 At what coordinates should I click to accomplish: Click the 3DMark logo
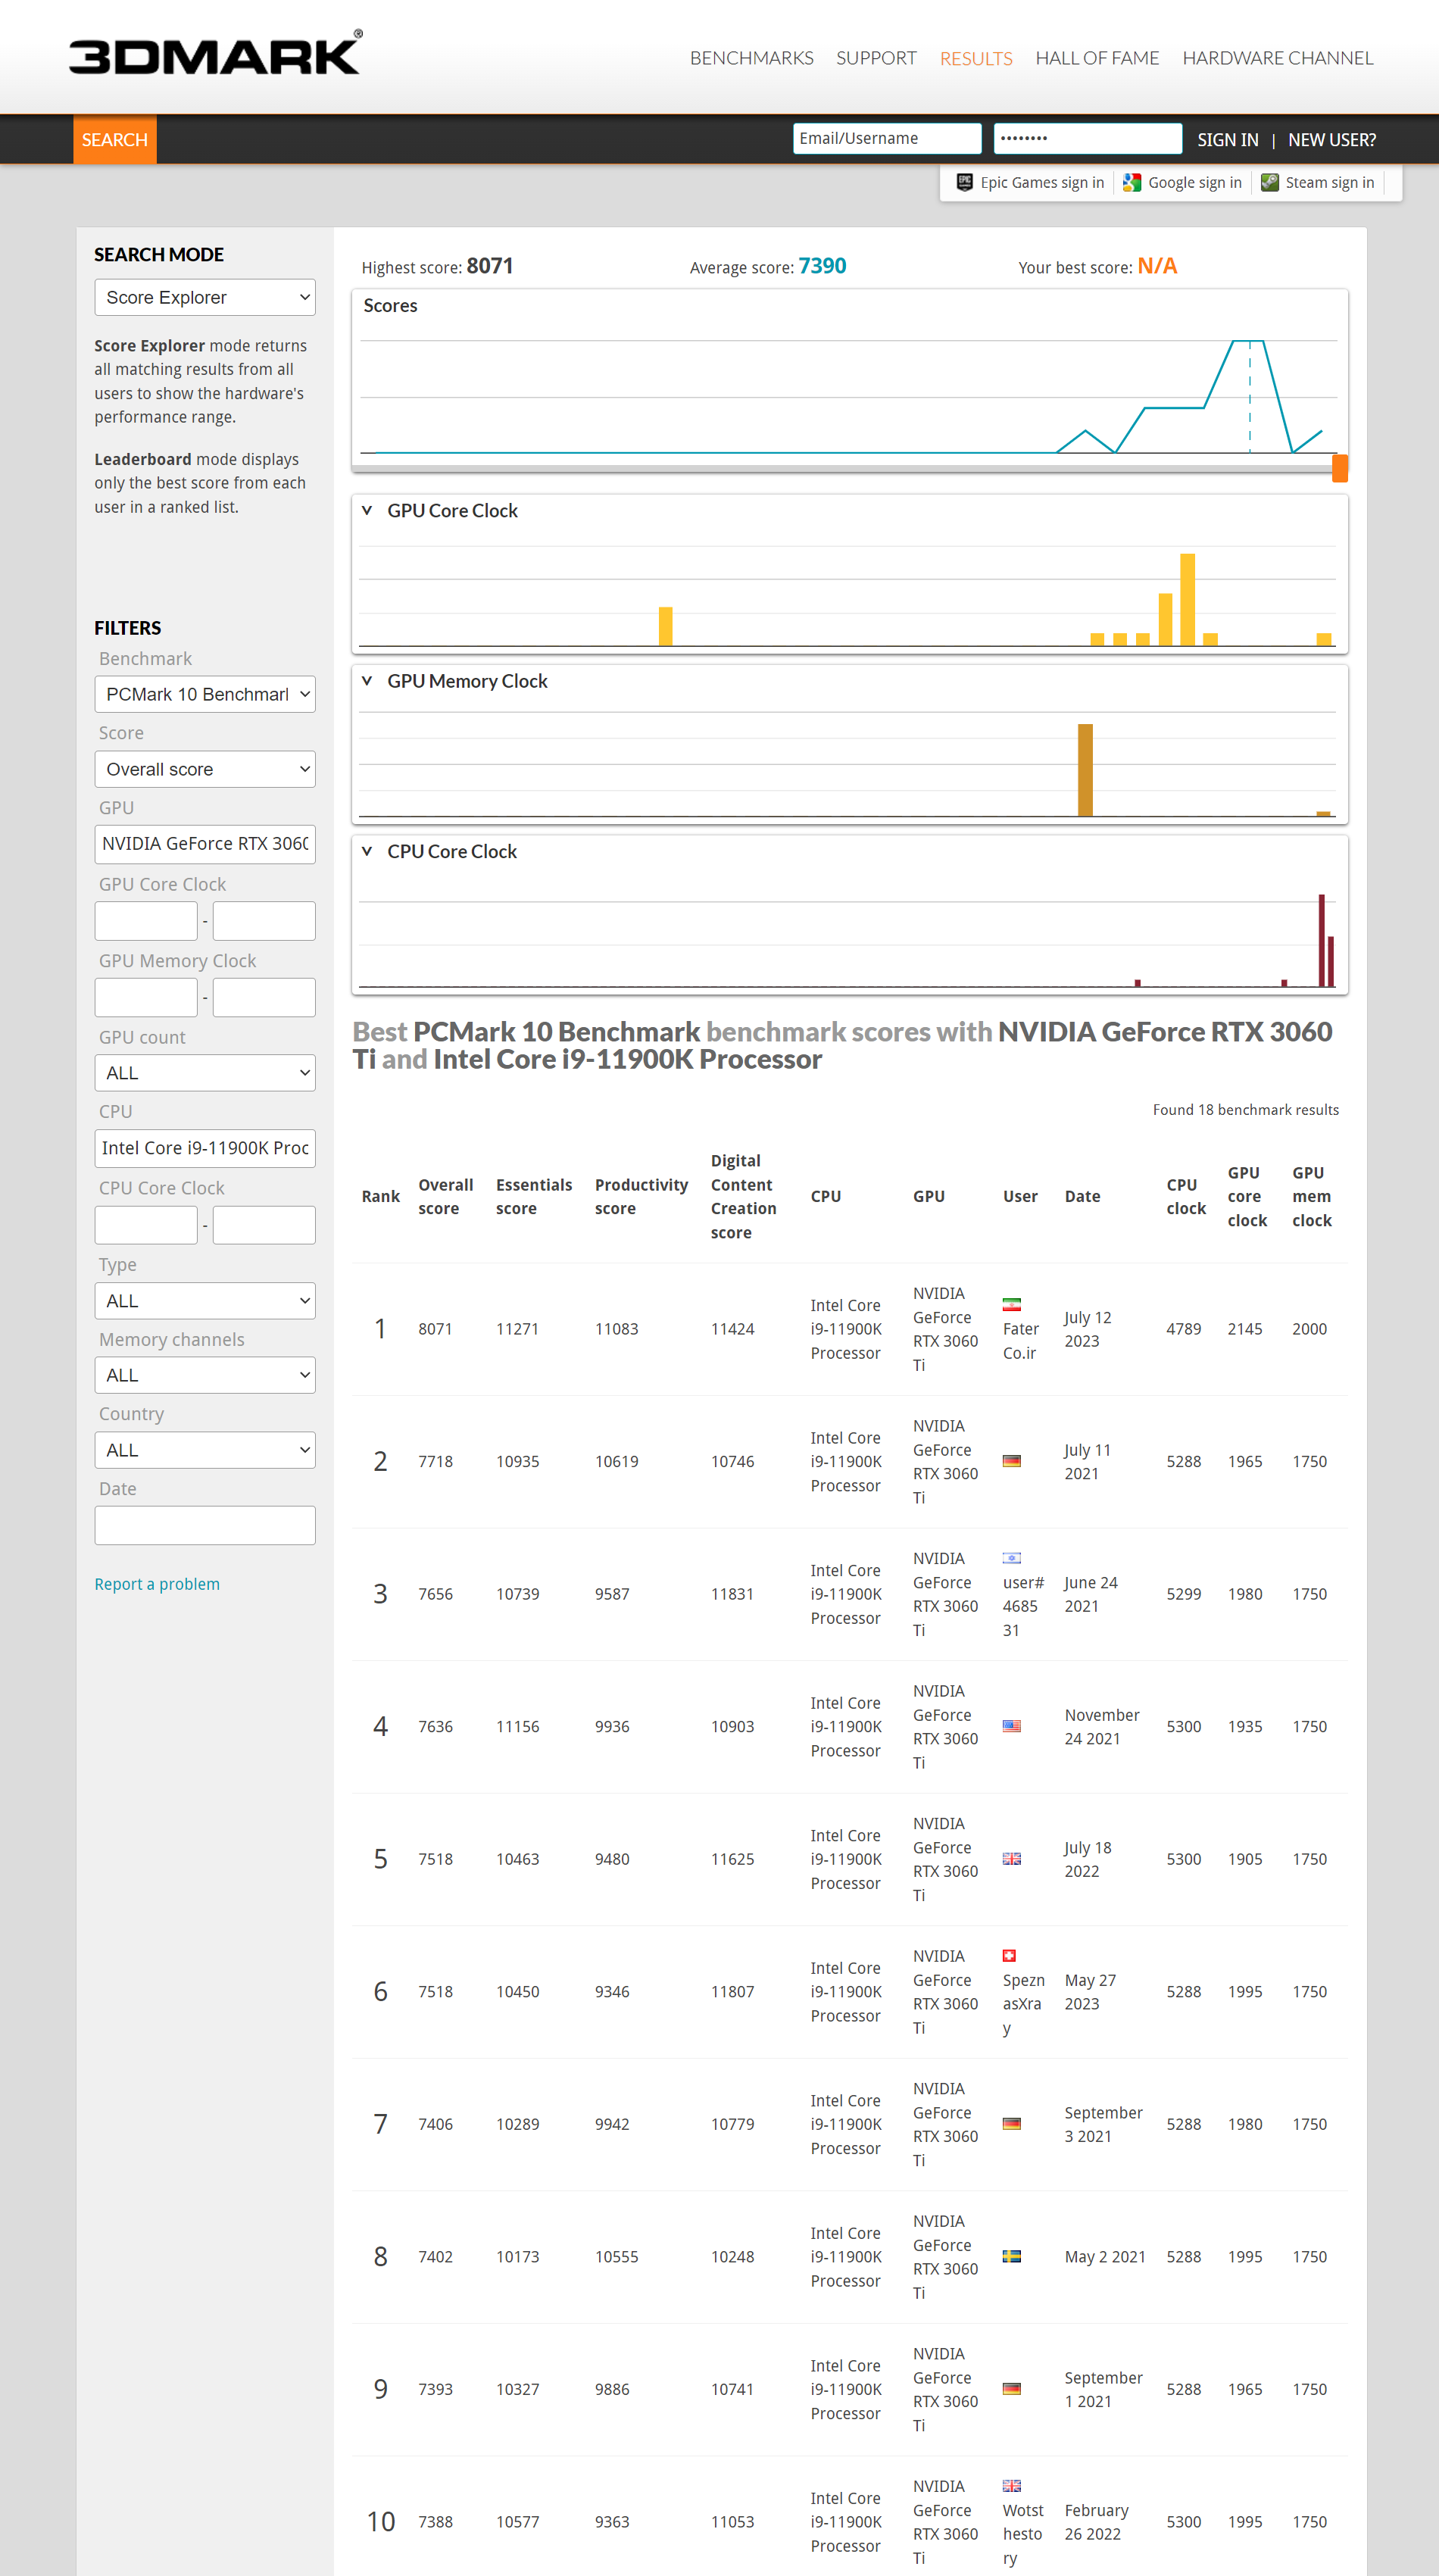pyautogui.click(x=215, y=54)
